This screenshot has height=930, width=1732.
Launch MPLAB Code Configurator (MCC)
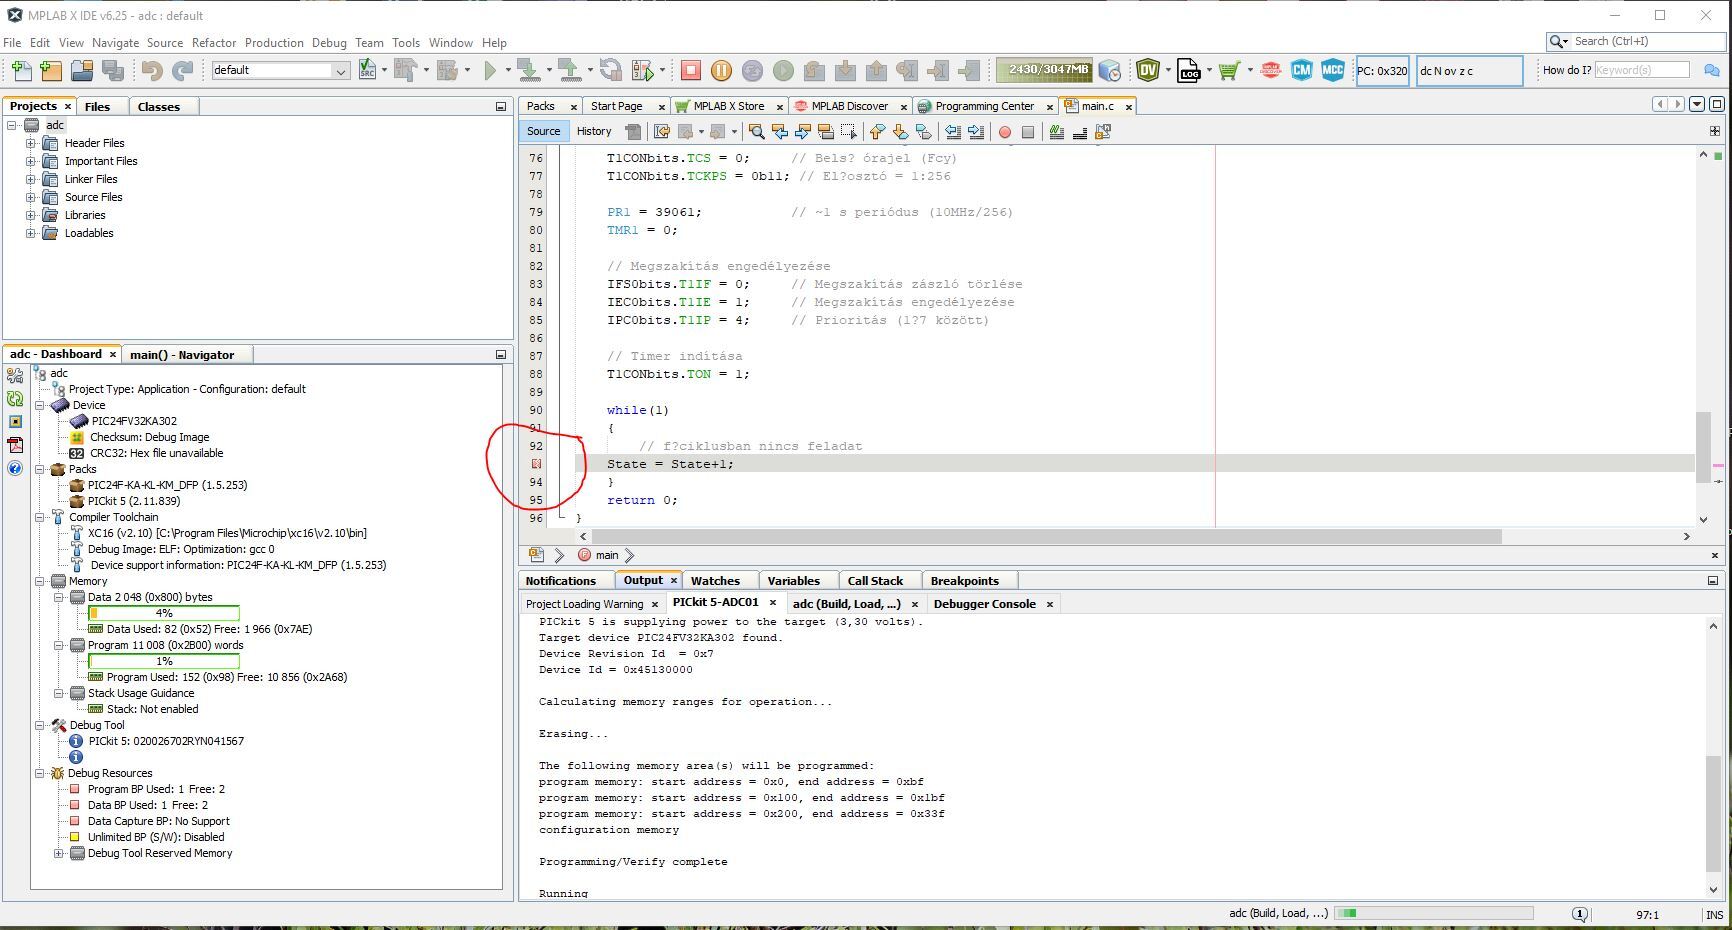1332,70
